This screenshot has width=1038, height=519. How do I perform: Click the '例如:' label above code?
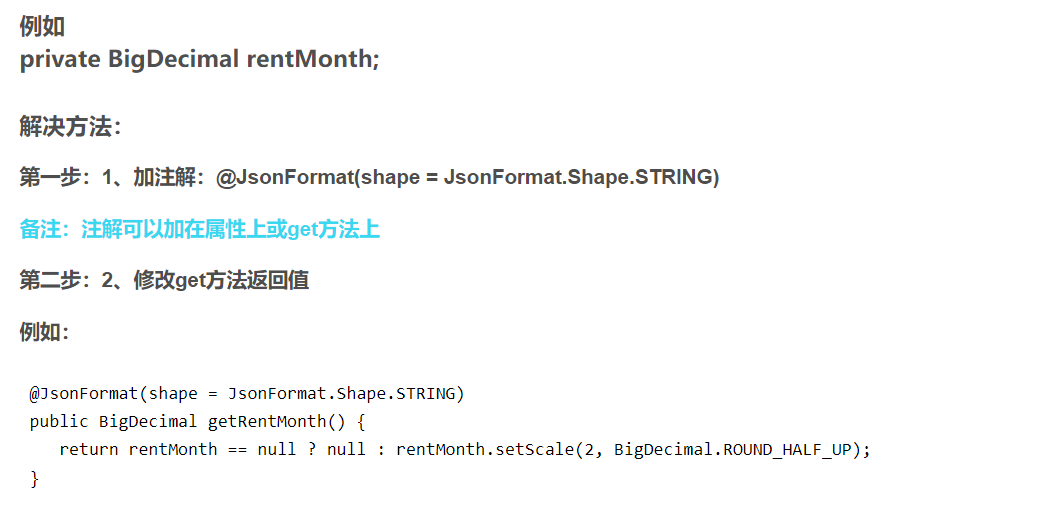click(x=44, y=332)
